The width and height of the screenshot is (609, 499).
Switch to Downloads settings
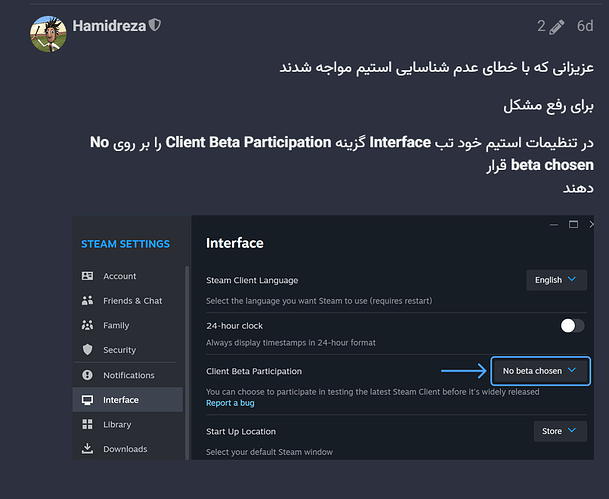coord(127,449)
